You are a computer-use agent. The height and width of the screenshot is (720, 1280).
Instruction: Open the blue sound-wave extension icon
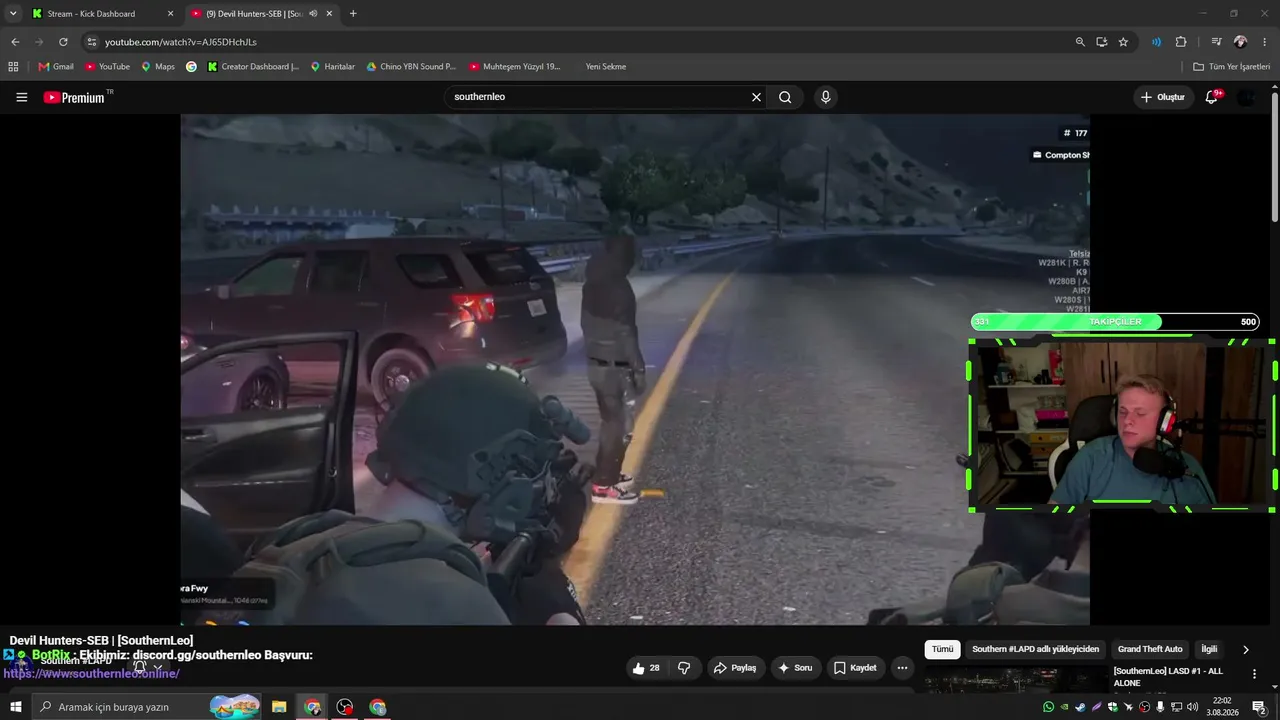coord(1156,42)
